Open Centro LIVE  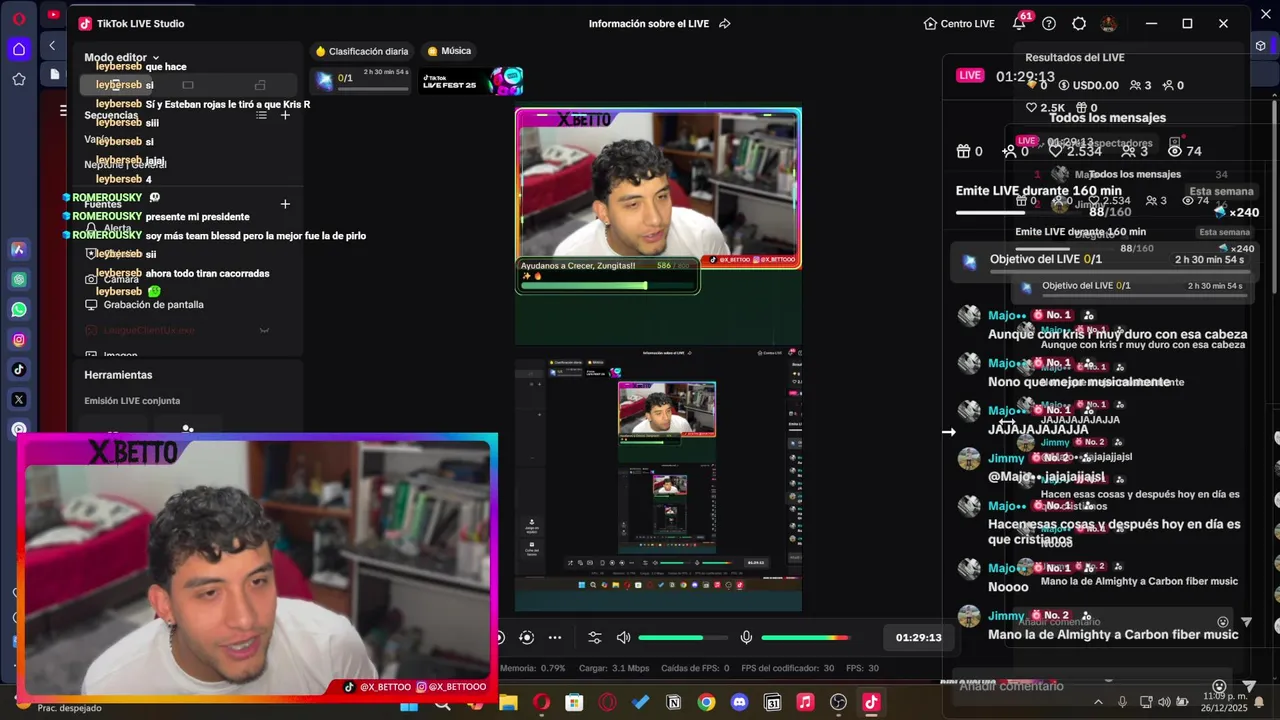pyautogui.click(x=959, y=23)
